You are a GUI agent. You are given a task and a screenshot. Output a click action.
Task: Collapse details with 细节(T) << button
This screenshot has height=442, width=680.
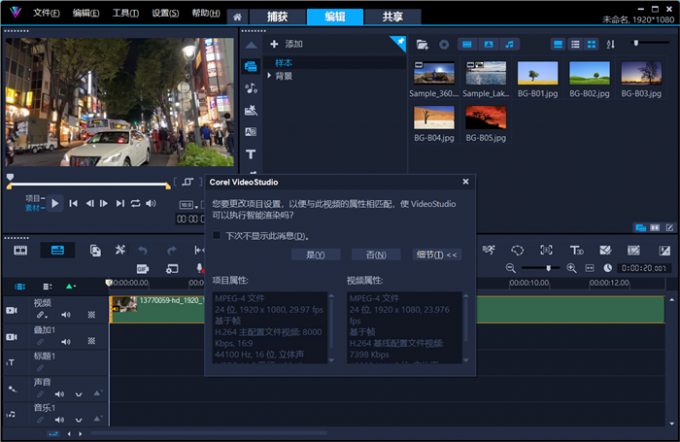coord(436,255)
